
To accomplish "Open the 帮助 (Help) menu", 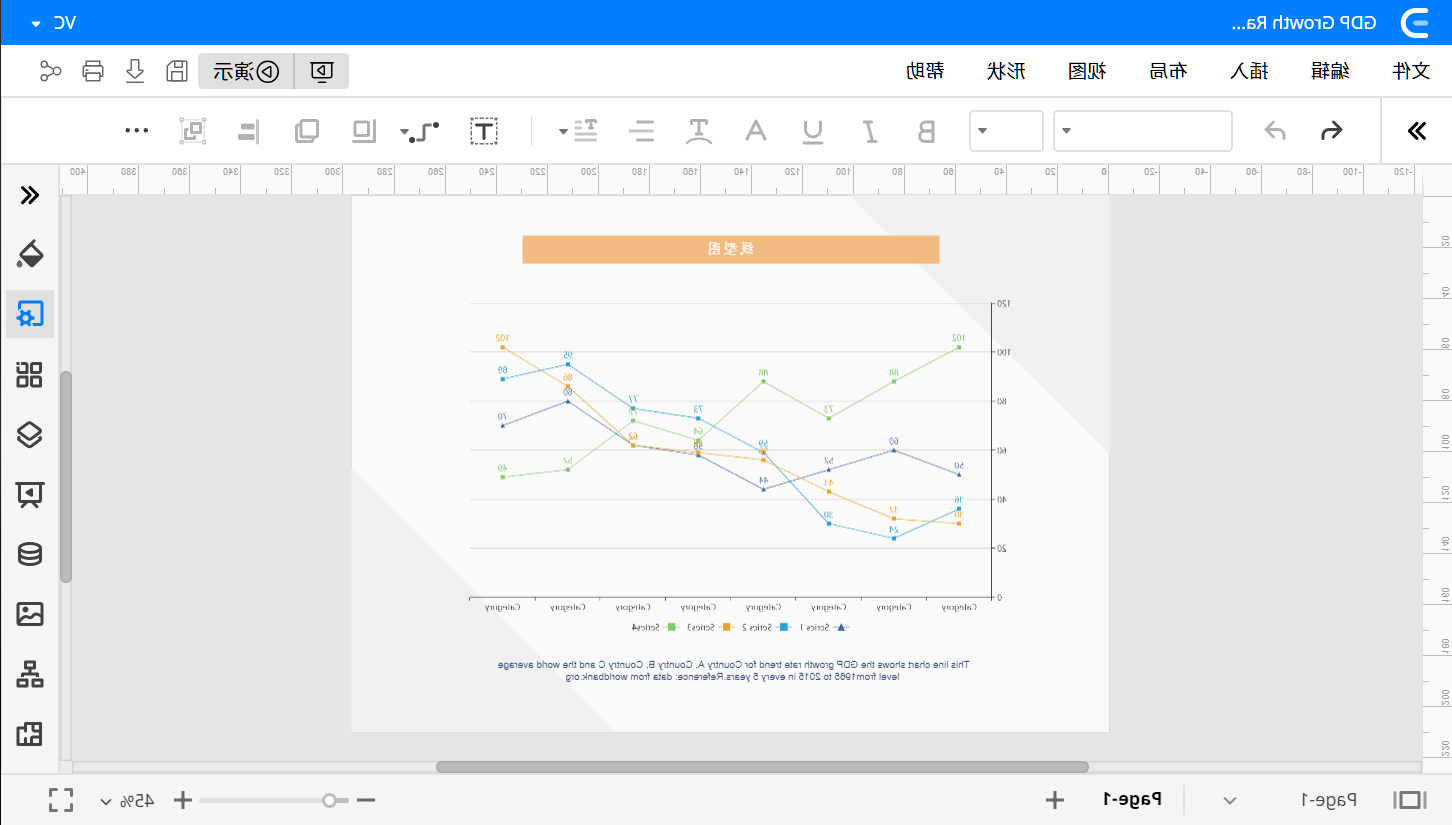I will 926,71.
